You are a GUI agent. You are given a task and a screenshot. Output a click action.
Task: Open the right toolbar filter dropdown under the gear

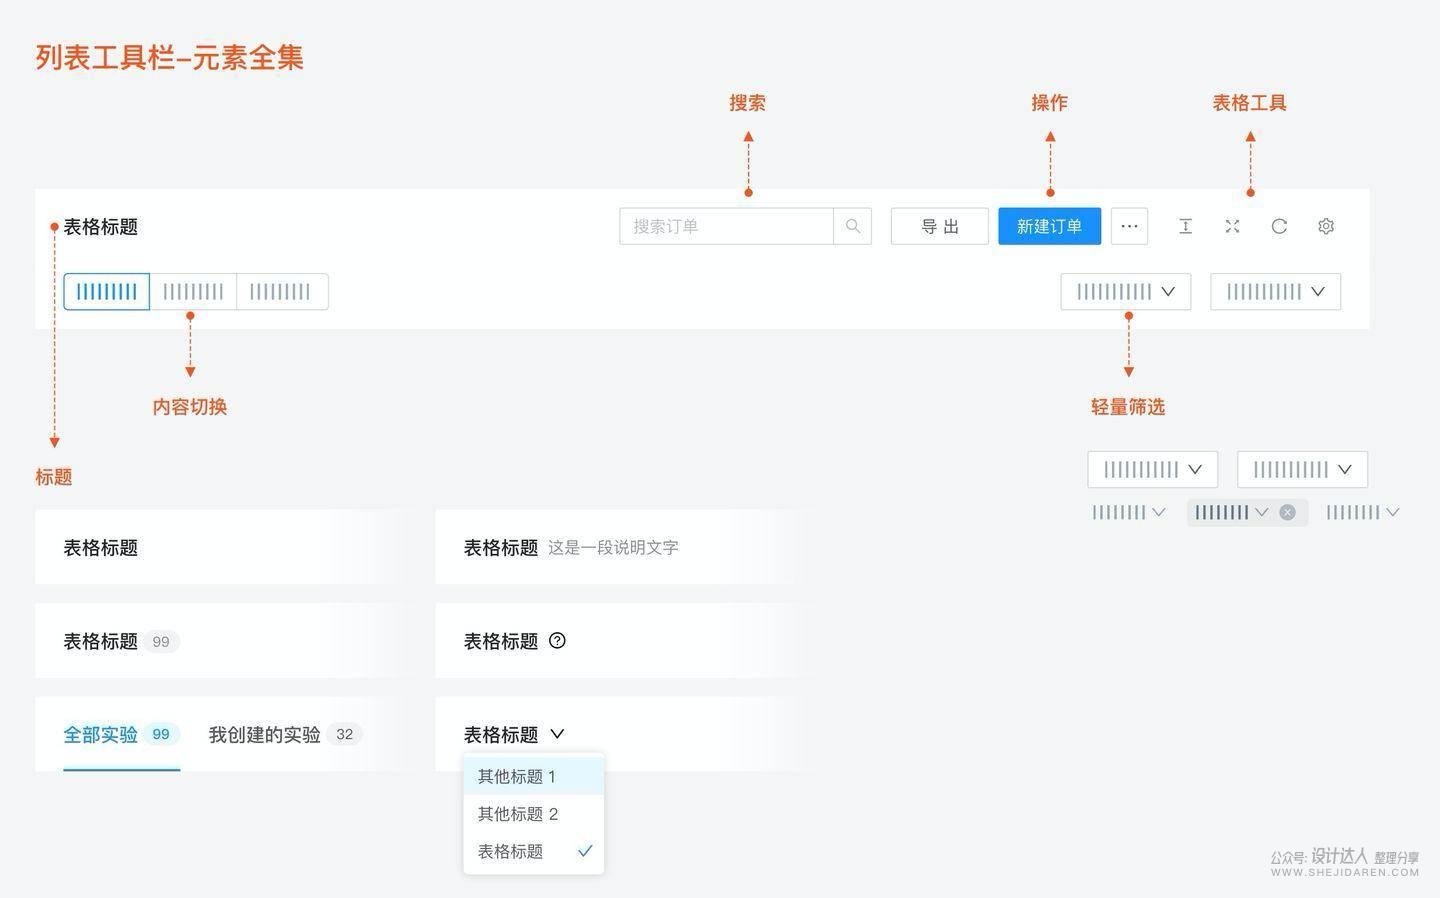[1276, 291]
